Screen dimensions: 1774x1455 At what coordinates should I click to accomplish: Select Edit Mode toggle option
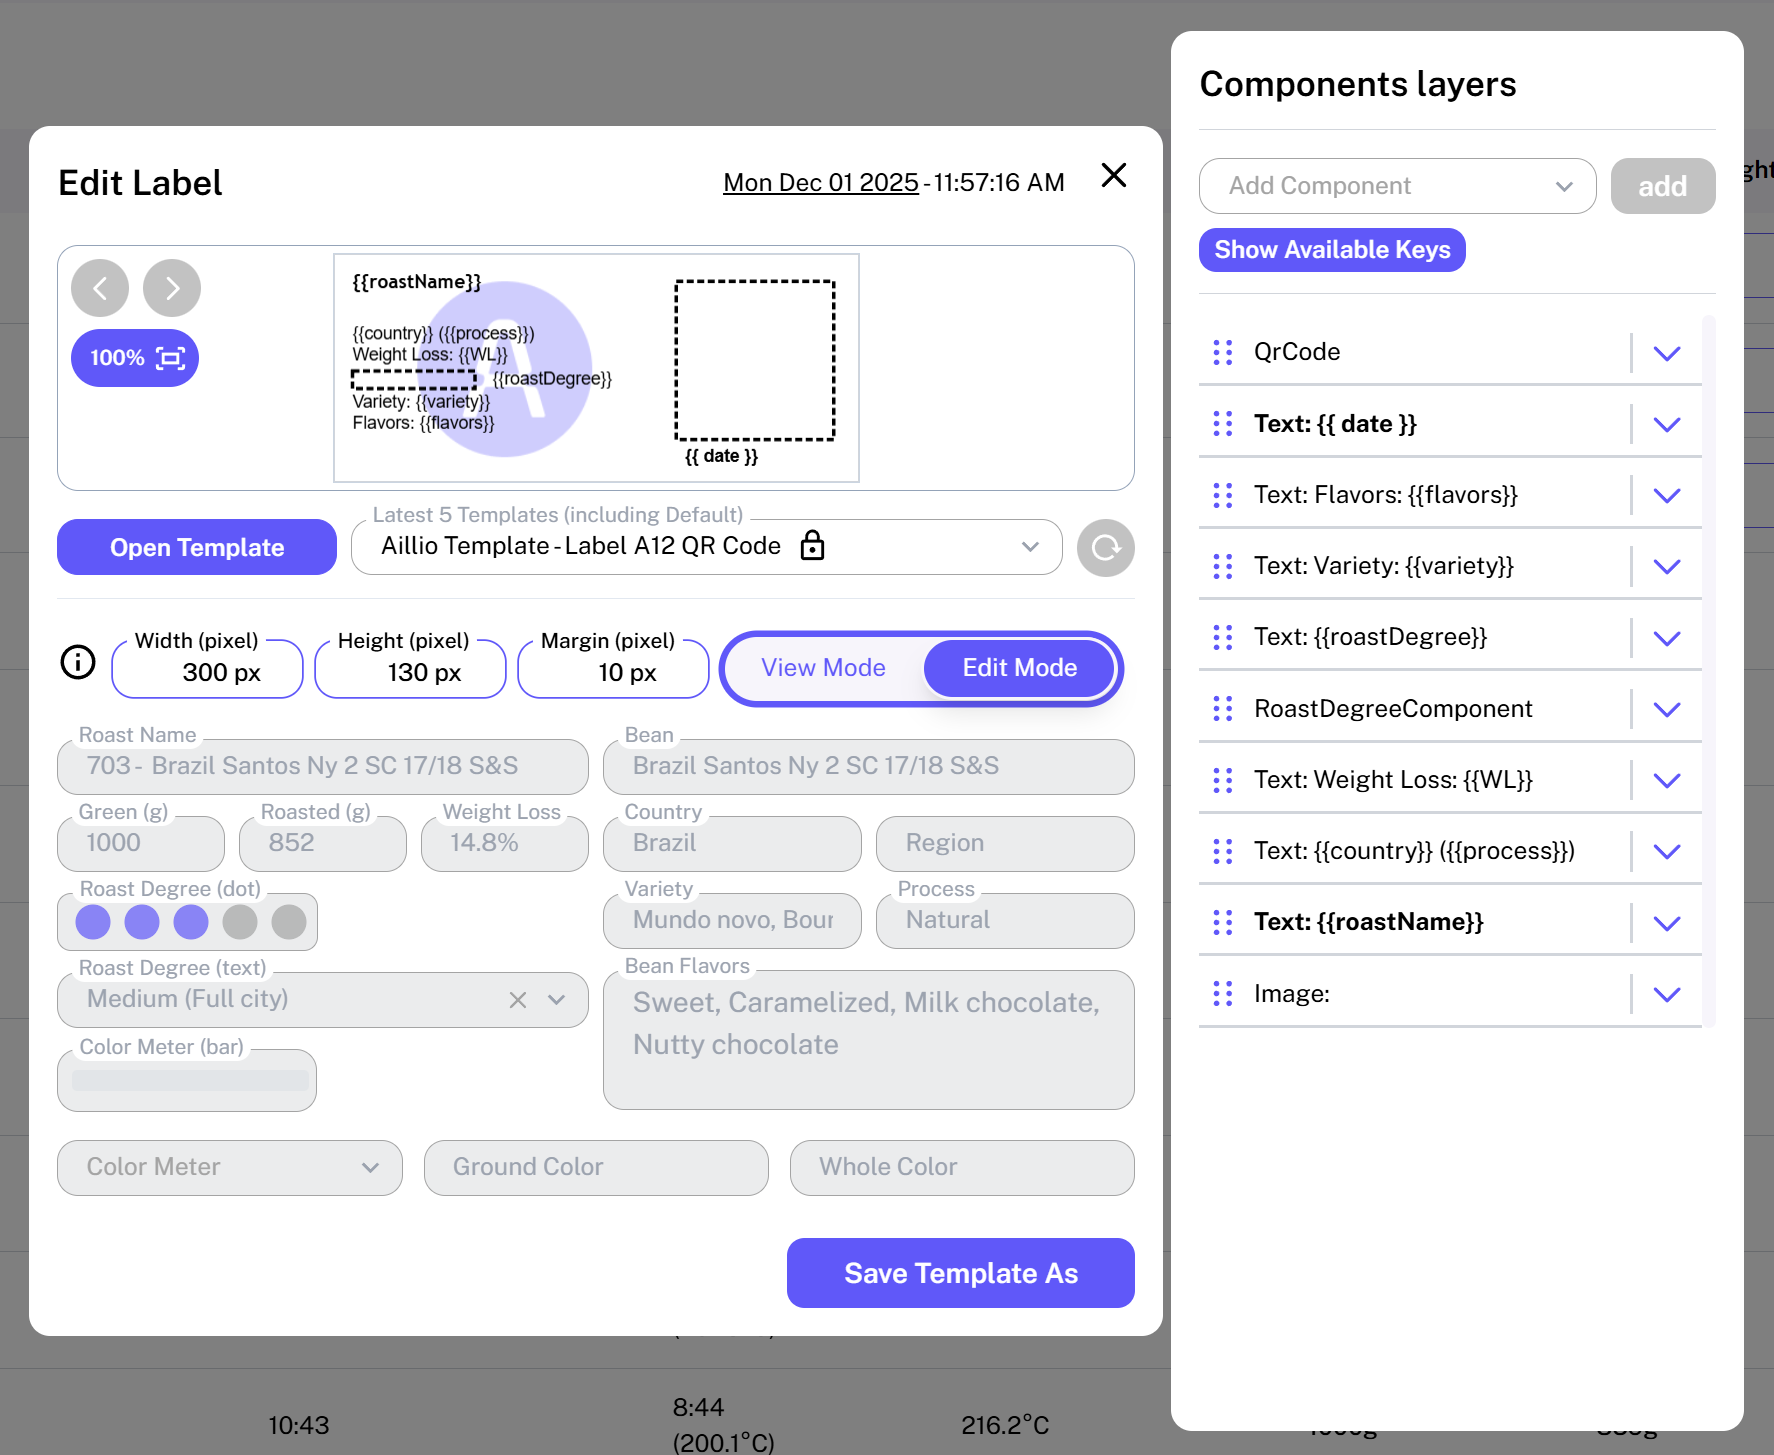pyautogui.click(x=1019, y=668)
